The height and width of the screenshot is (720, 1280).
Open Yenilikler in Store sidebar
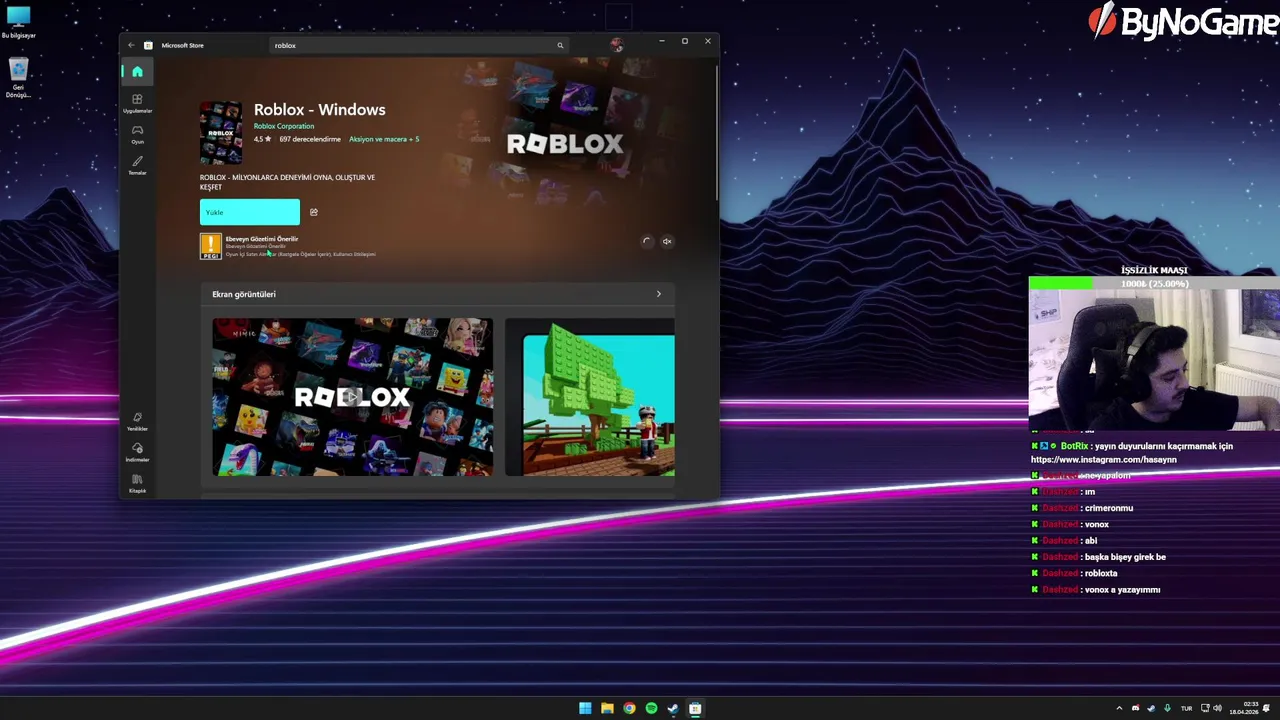tap(137, 421)
